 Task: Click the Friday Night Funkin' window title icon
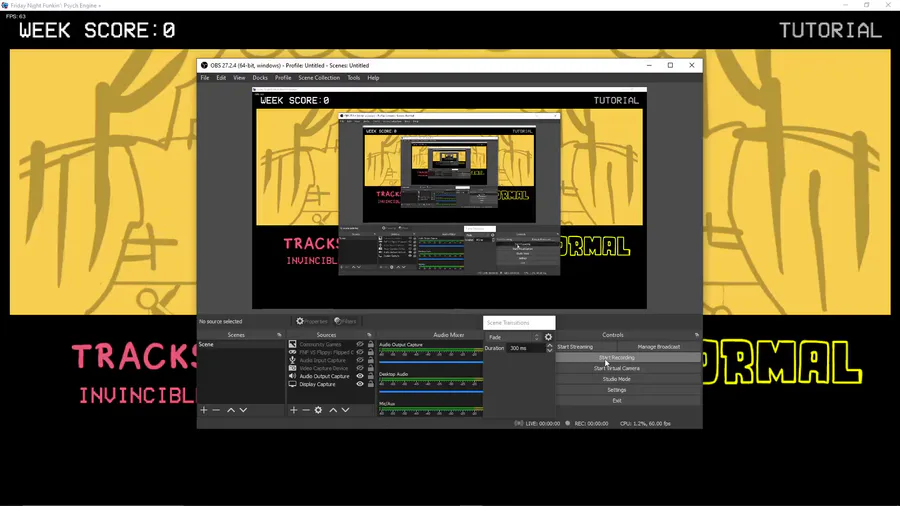[5, 5]
